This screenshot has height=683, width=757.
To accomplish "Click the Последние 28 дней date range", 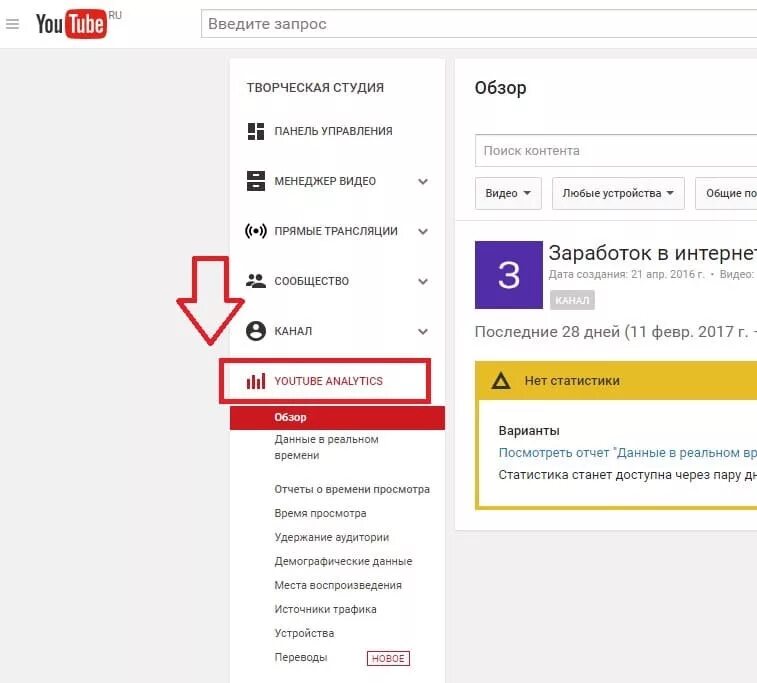I will point(616,332).
